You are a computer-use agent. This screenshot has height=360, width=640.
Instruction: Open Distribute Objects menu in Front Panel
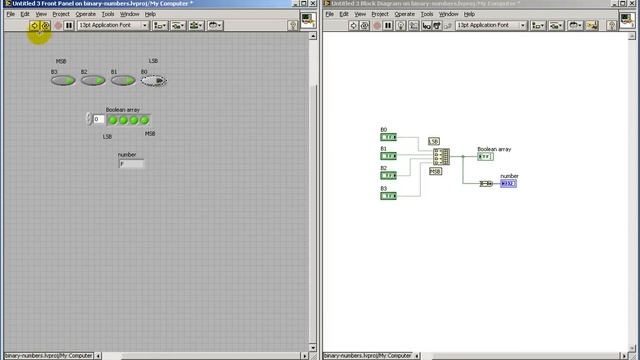(x=178, y=25)
